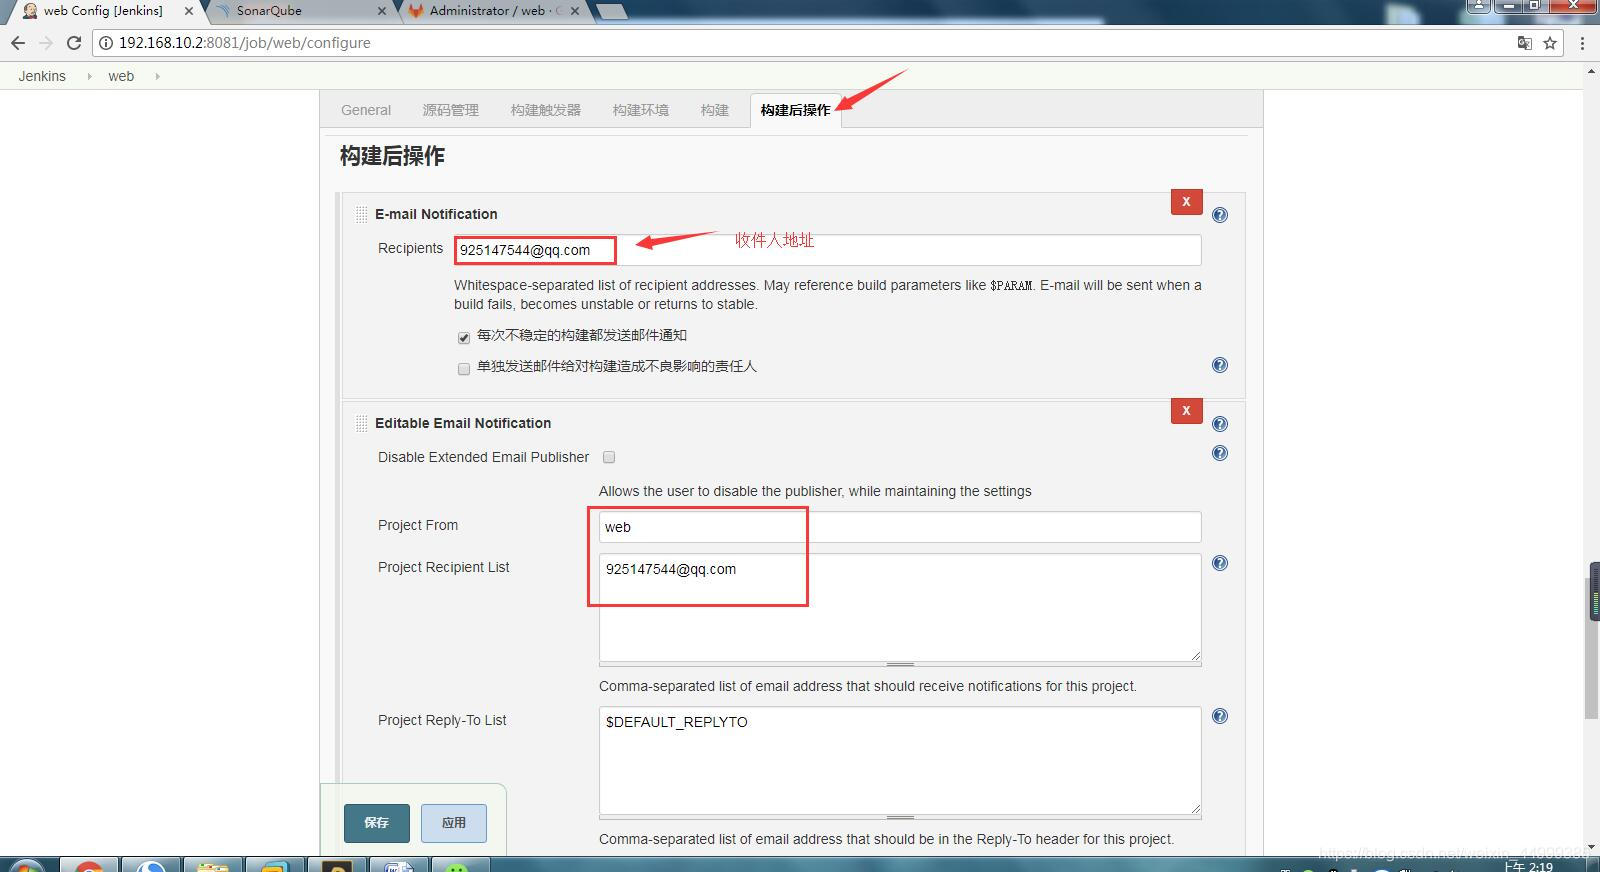Open help for Project Recipient List
This screenshot has width=1600, height=872.
(x=1220, y=563)
